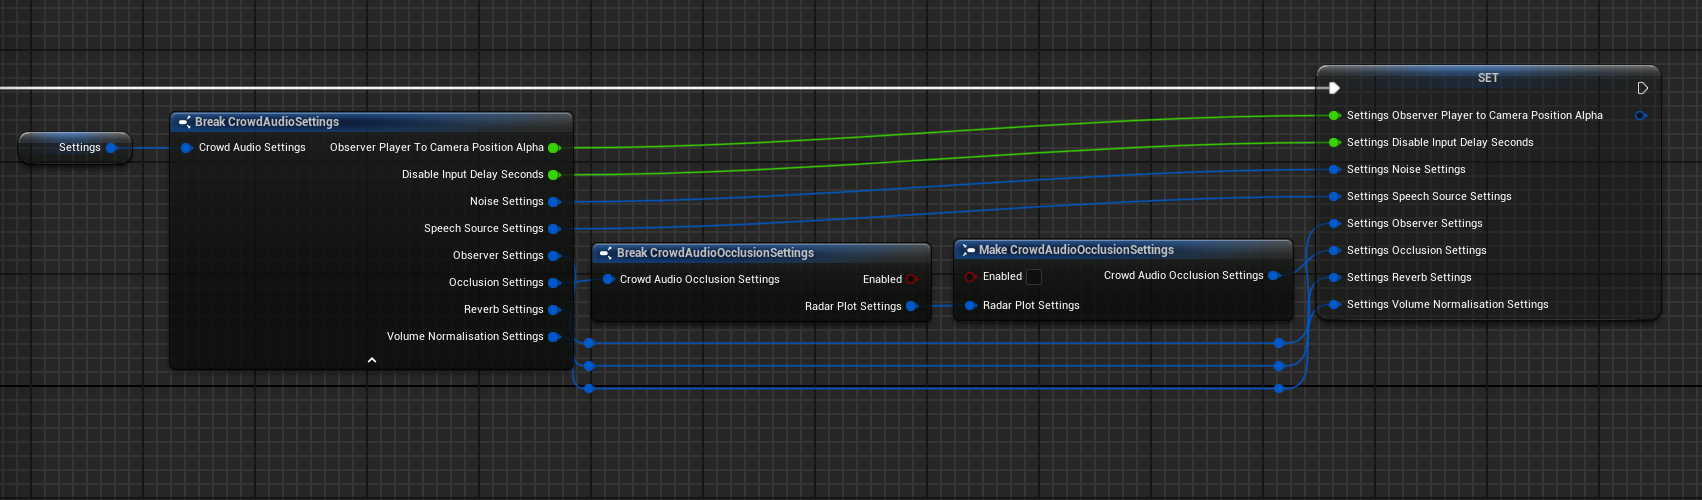Select the Break CrowdAudioOcclusionSettings node header
The height and width of the screenshot is (500, 1702).
tap(715, 253)
